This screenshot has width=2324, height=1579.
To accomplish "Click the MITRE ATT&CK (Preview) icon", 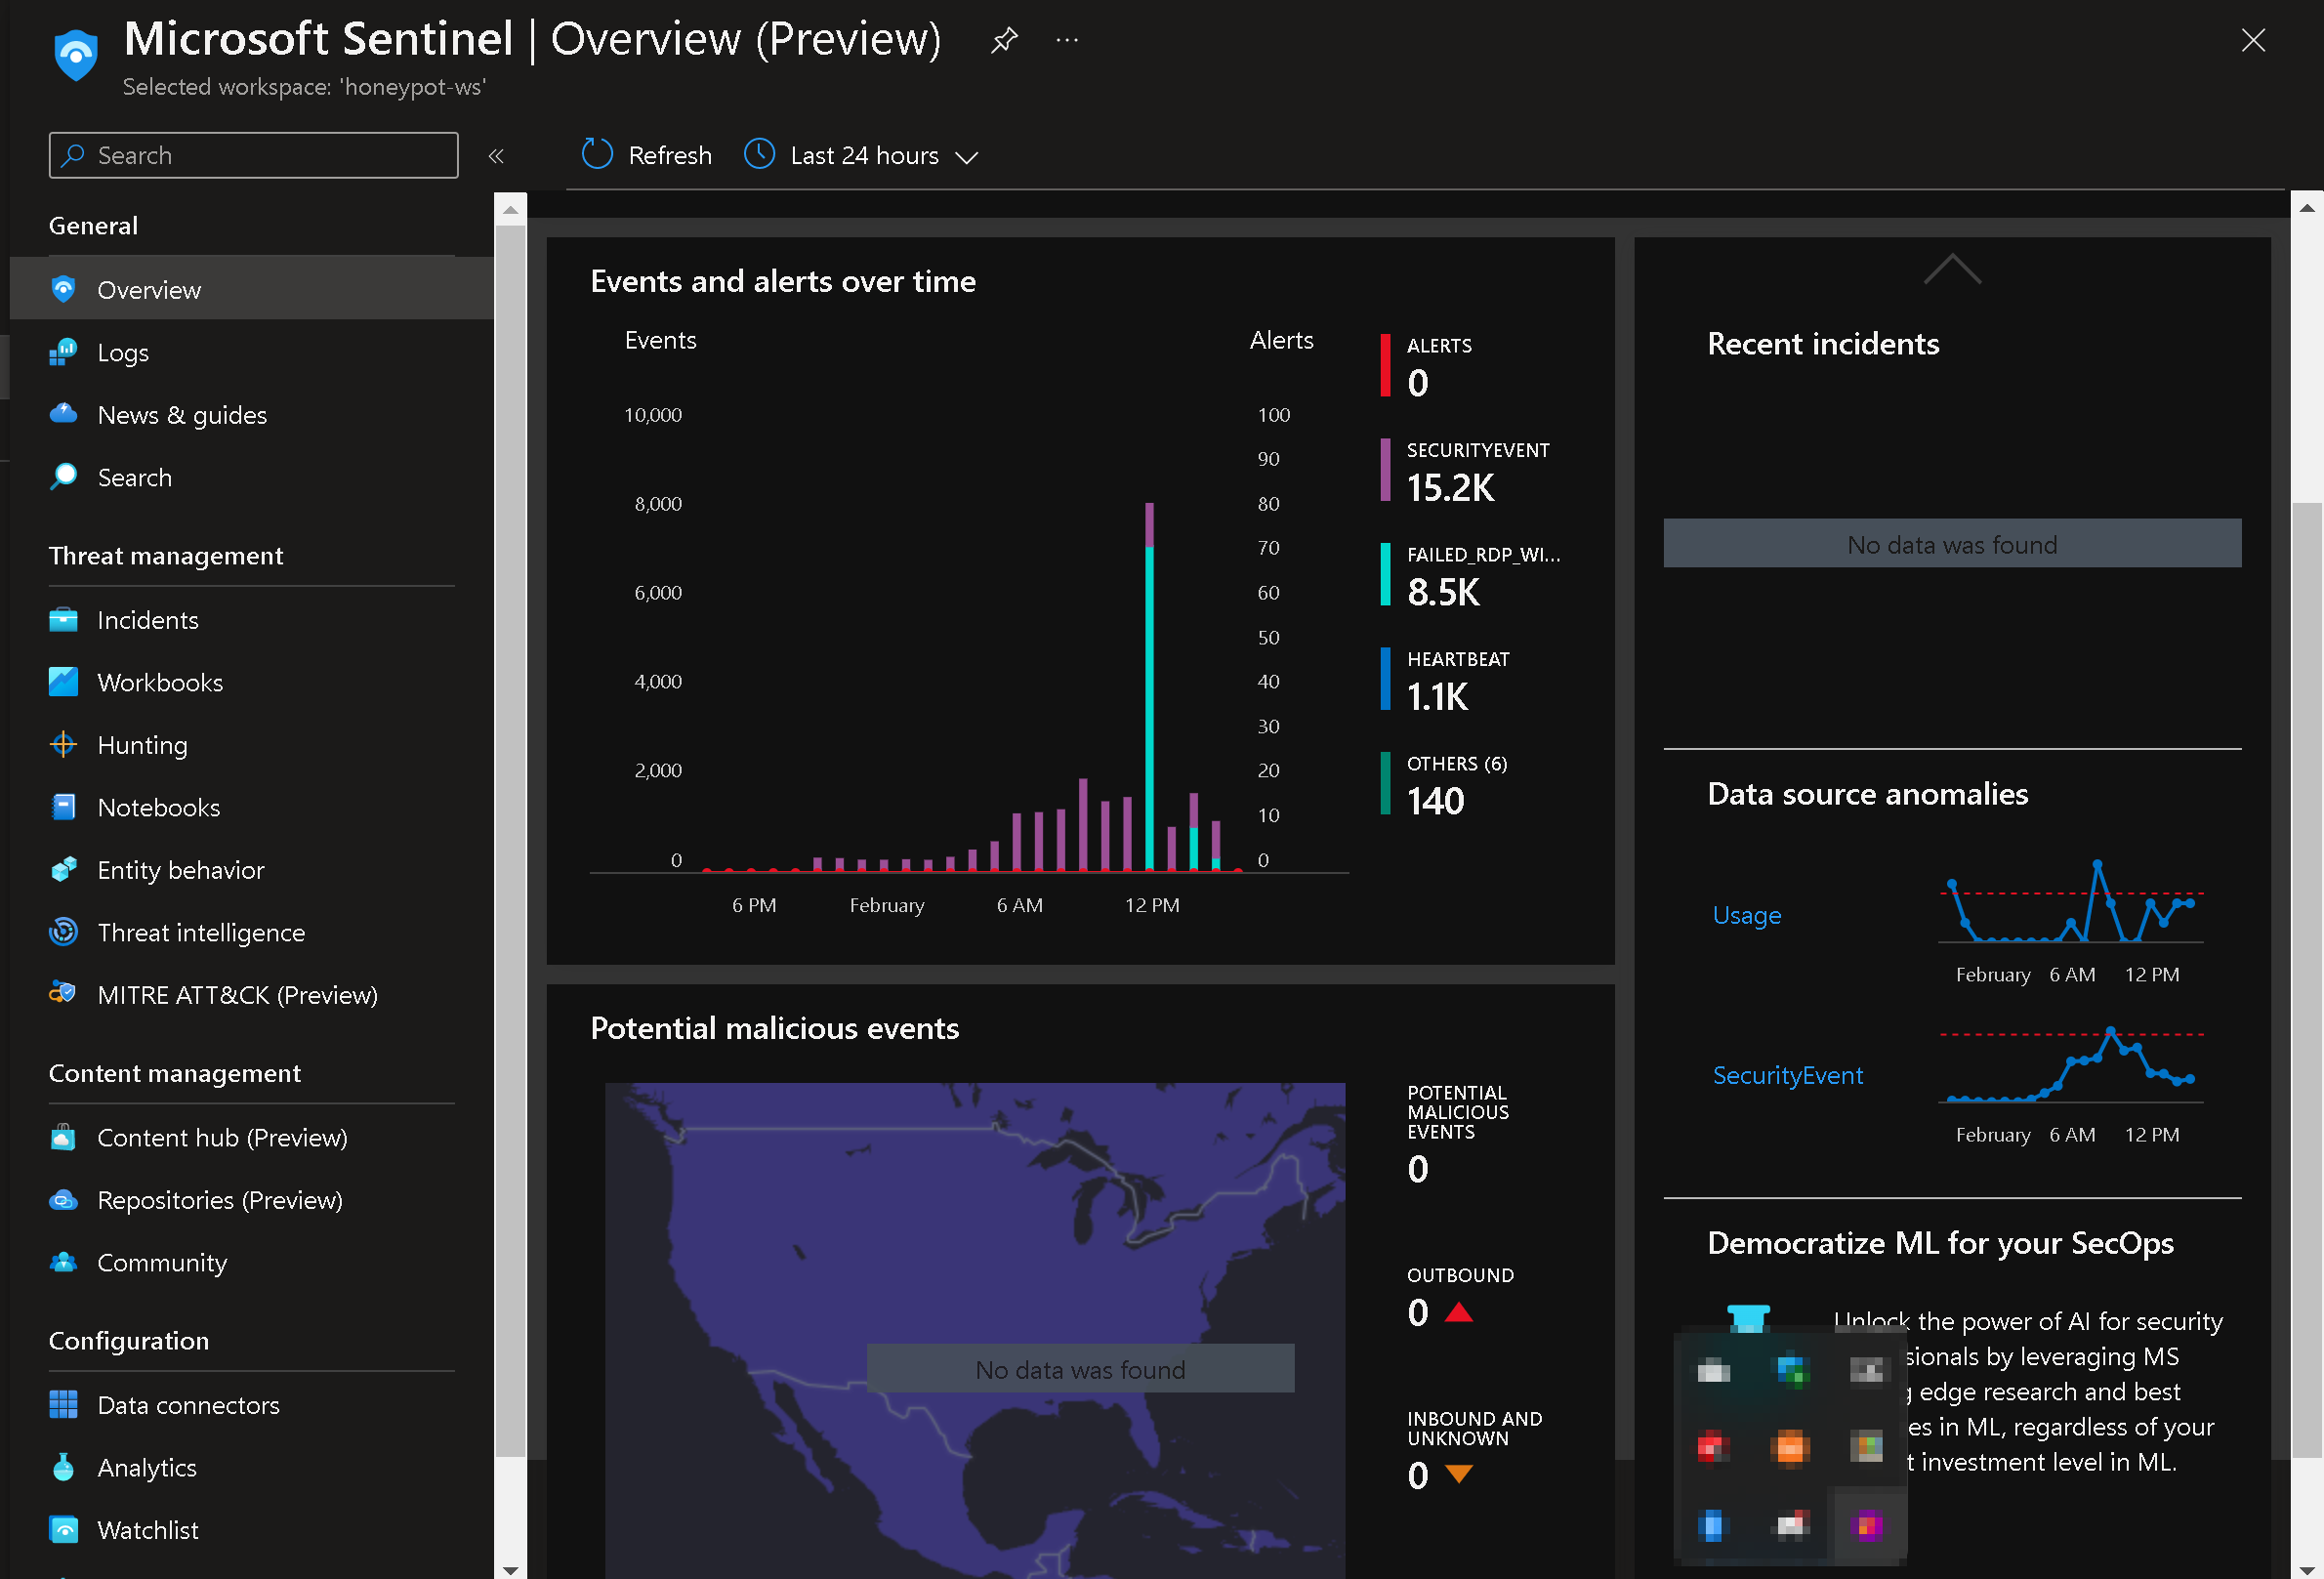I will (63, 994).
